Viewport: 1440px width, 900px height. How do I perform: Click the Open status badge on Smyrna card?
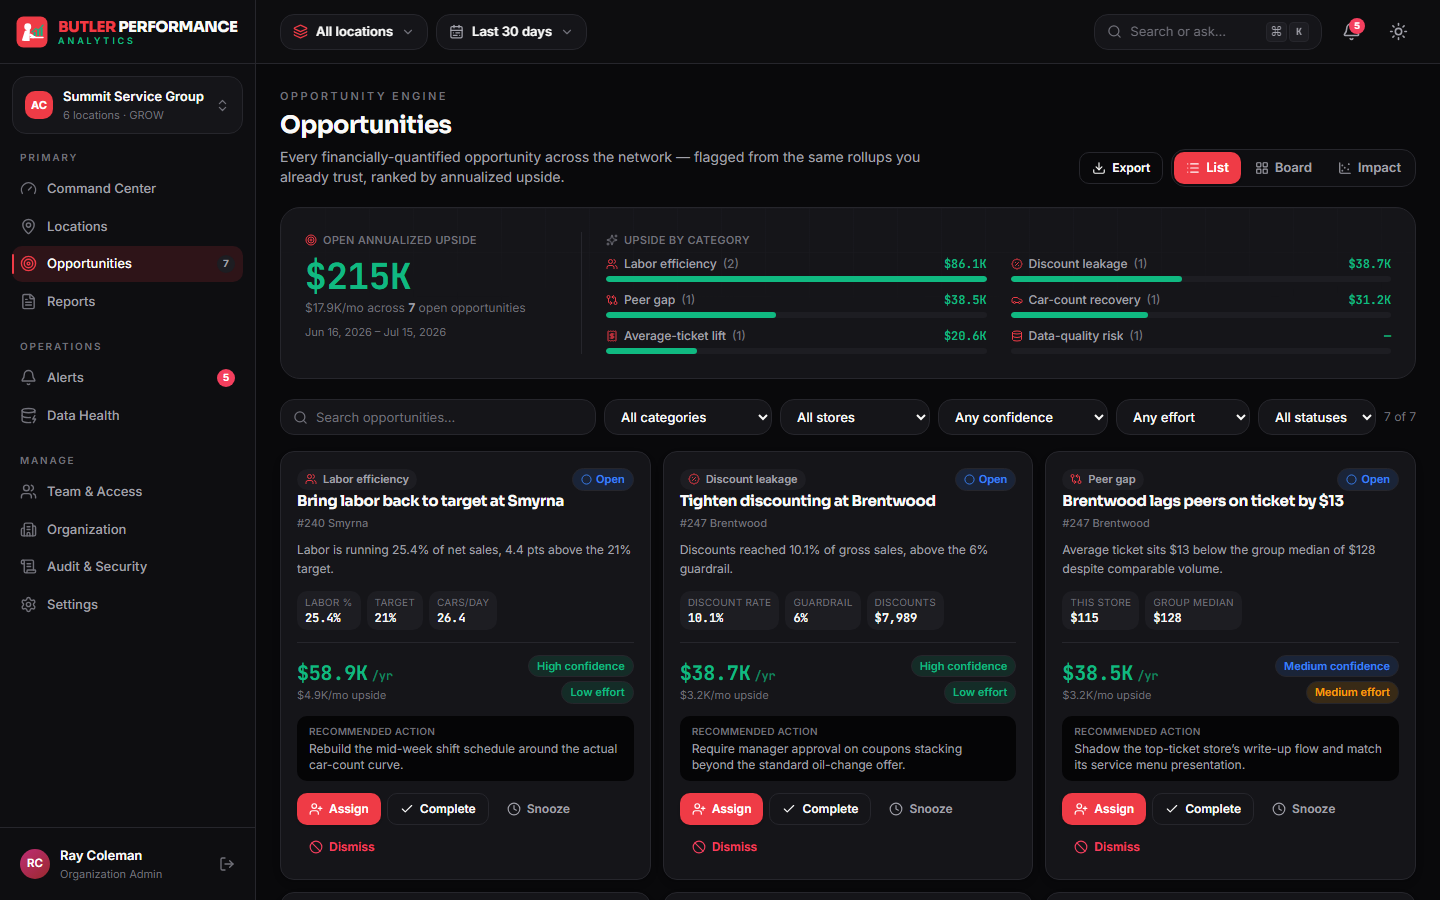(x=603, y=480)
